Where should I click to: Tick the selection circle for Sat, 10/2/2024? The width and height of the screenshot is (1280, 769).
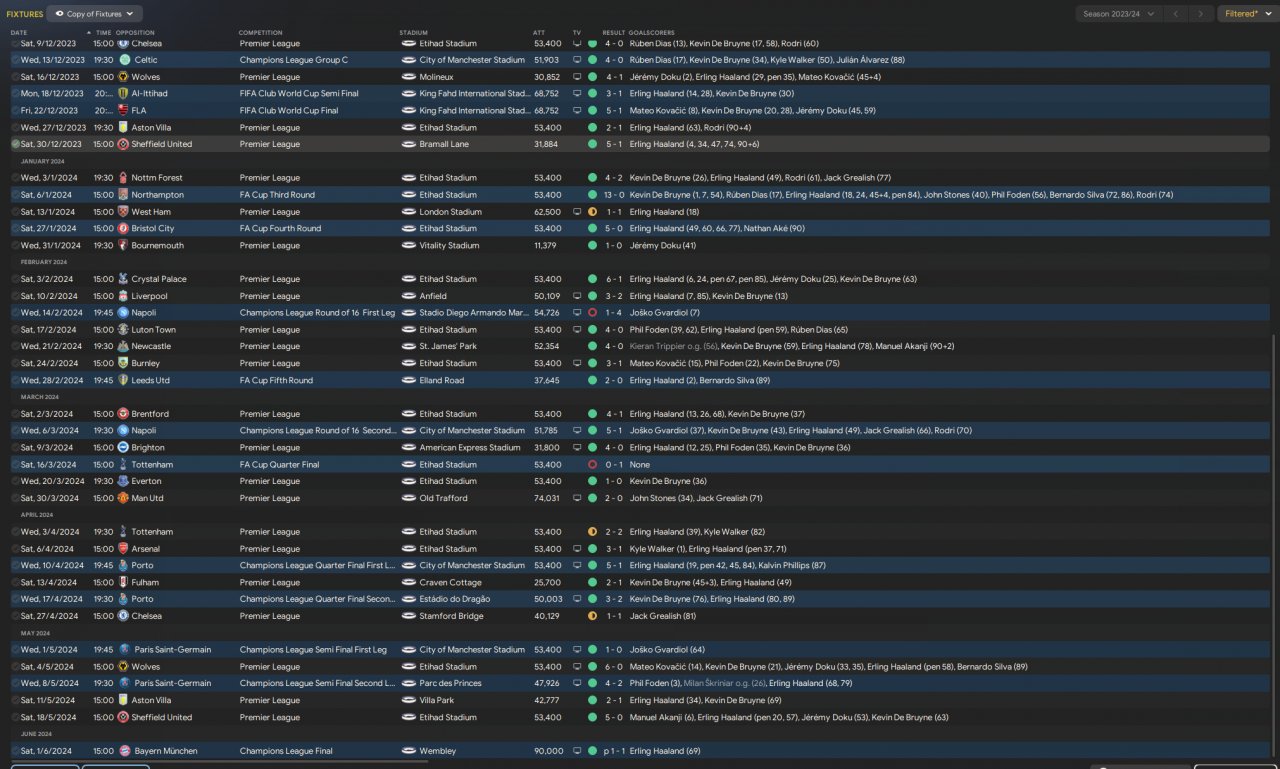[x=15, y=296]
